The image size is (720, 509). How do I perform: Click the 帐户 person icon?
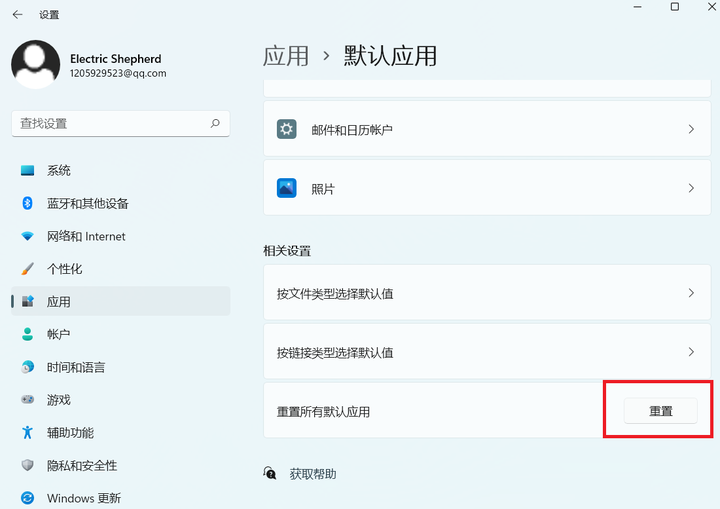pos(28,334)
